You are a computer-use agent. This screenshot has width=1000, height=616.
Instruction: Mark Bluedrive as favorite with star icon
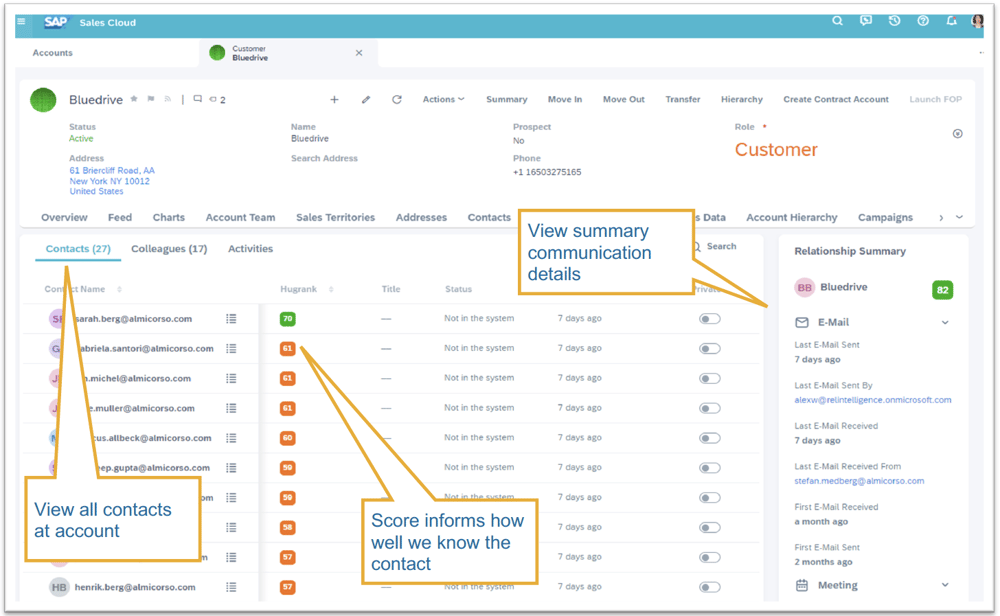[134, 99]
